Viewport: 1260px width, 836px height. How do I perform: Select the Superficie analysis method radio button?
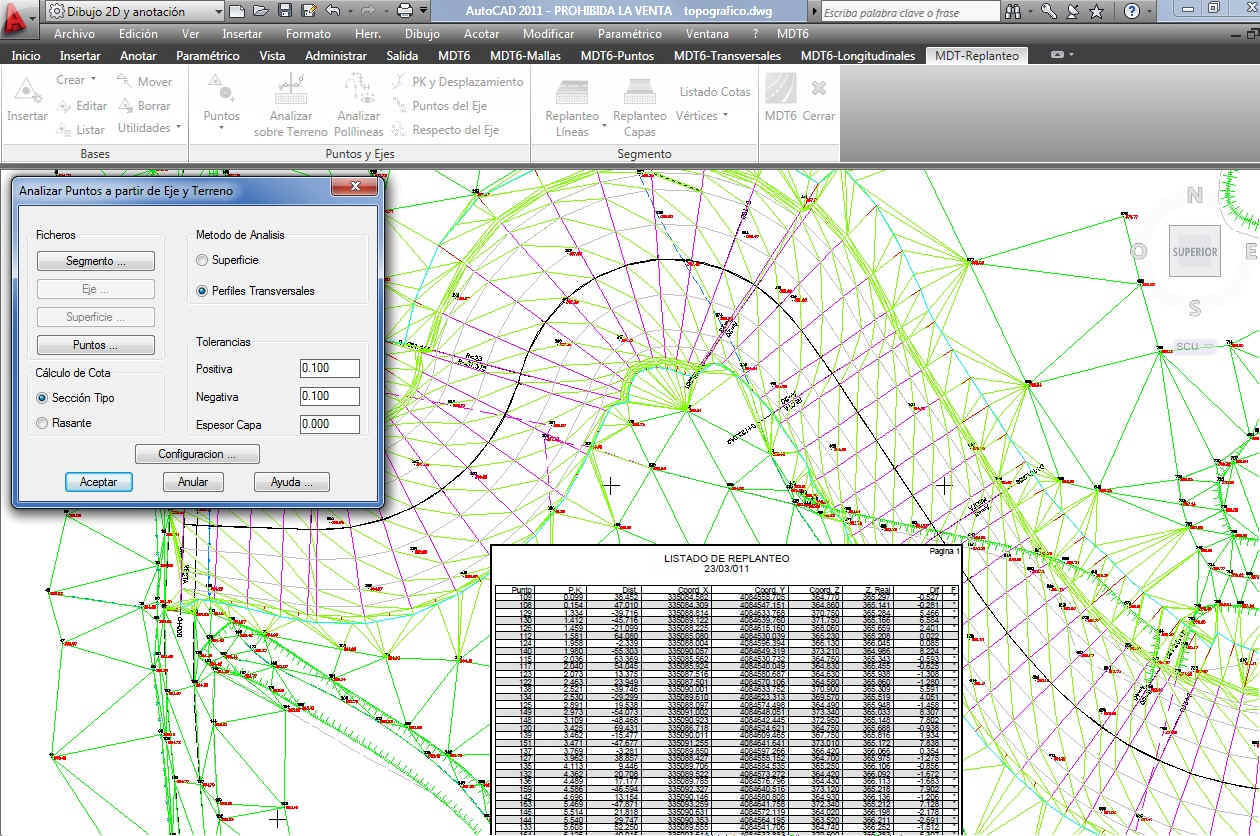tap(203, 260)
